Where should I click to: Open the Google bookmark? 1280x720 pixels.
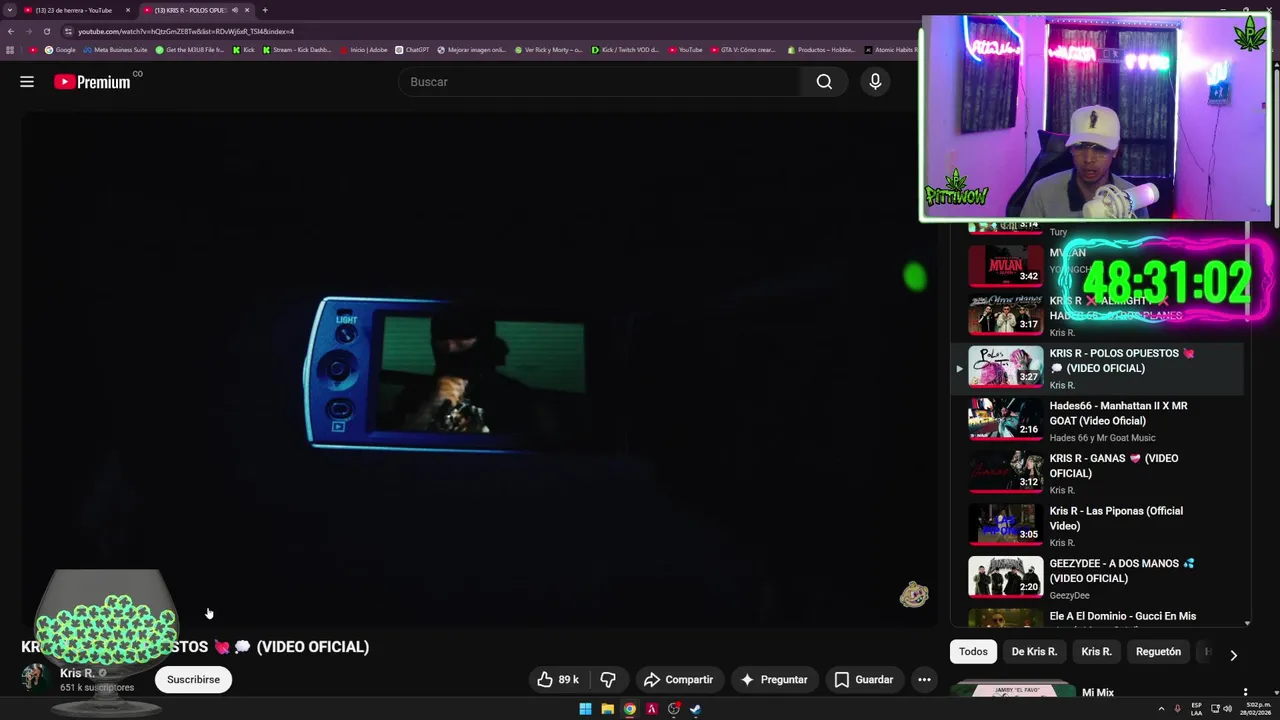(60, 50)
